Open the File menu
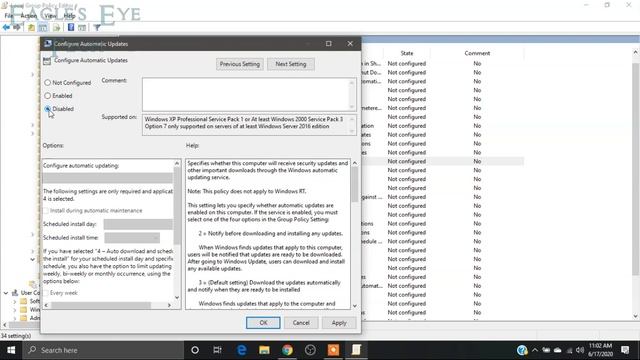Image resolution: width=640 pixels, height=360 pixels. tap(9, 16)
